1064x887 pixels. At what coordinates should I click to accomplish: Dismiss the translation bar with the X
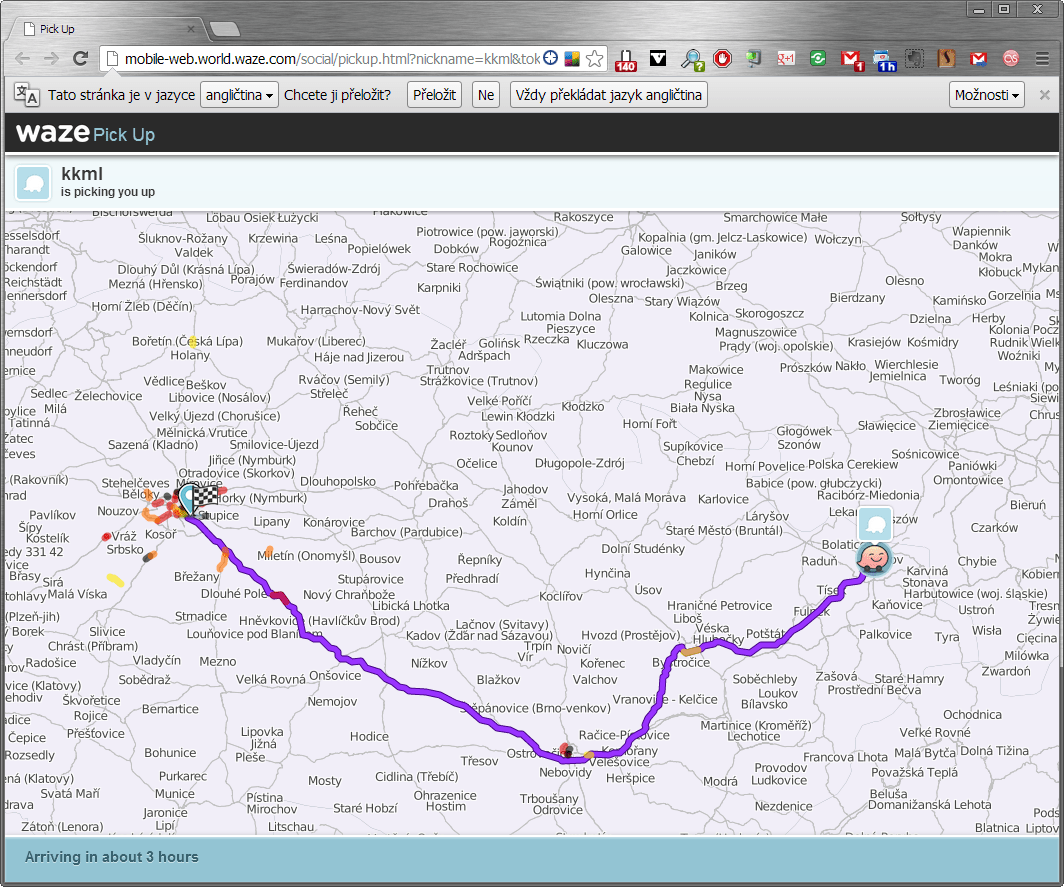1045,95
